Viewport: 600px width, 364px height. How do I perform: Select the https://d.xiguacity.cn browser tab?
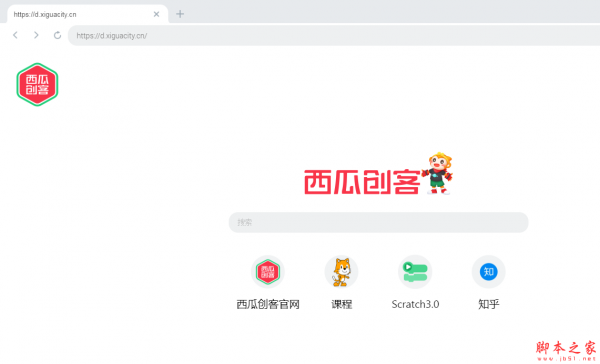pyautogui.click(x=88, y=14)
